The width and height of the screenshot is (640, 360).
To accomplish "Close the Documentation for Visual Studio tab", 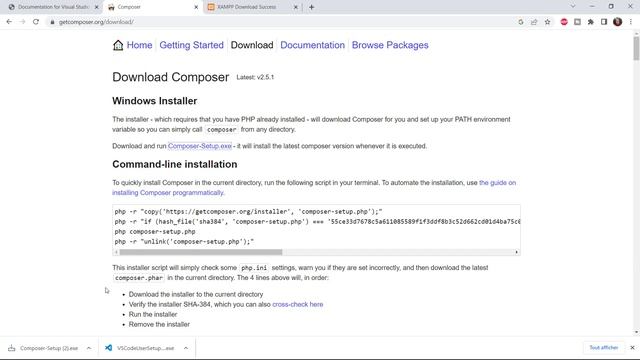I will pos(96,7).
